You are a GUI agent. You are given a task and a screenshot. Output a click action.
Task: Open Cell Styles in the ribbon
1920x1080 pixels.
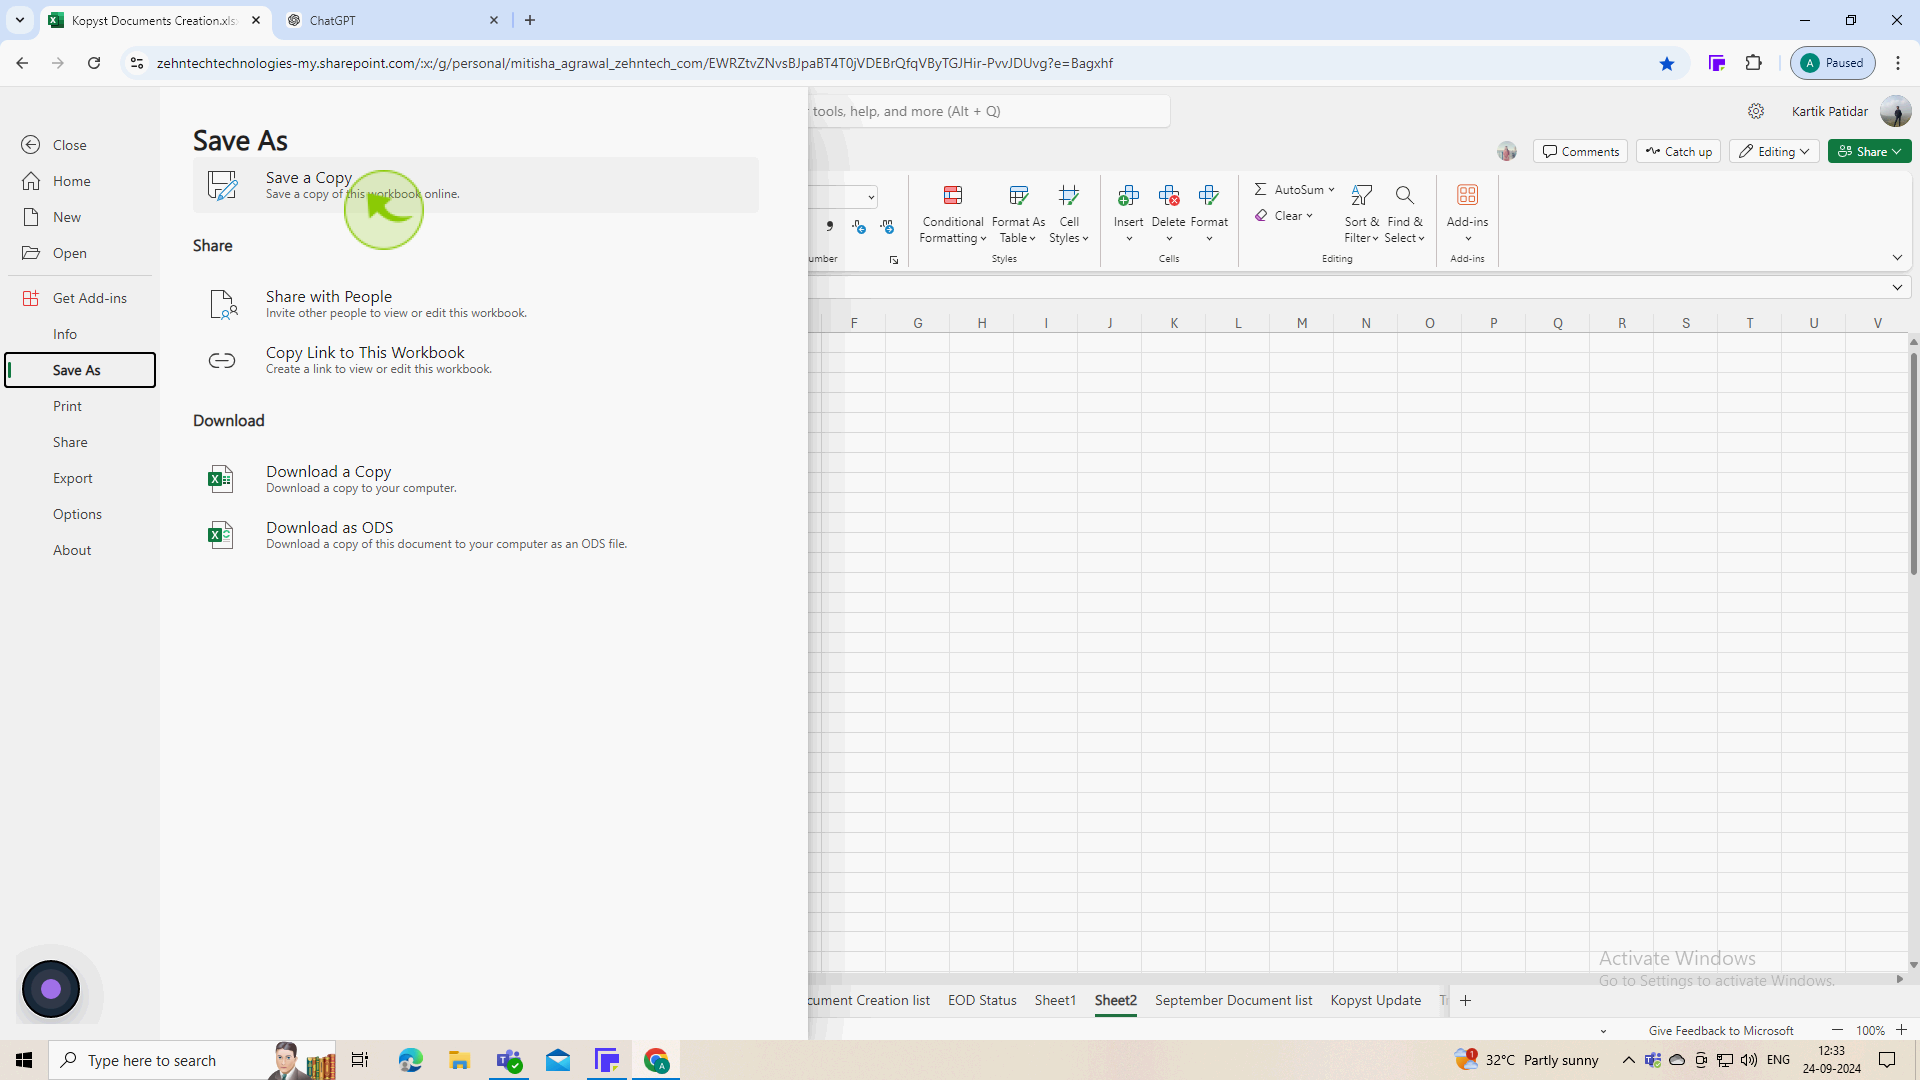click(x=1069, y=215)
